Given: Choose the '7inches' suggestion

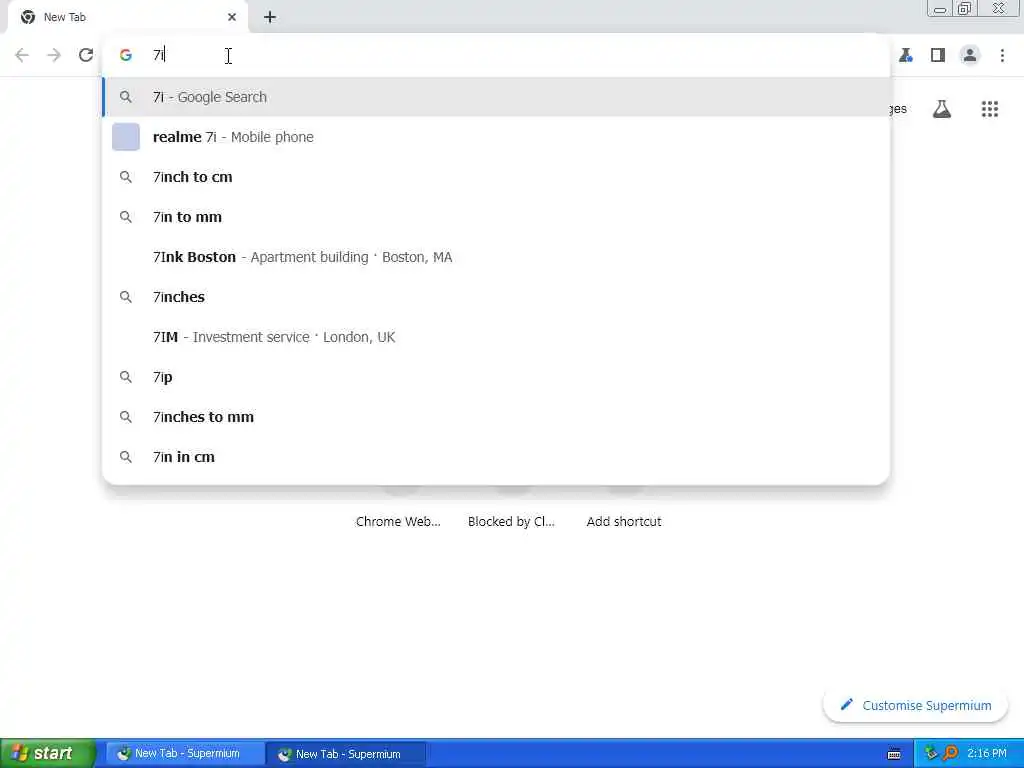Looking at the screenshot, I should [496, 297].
